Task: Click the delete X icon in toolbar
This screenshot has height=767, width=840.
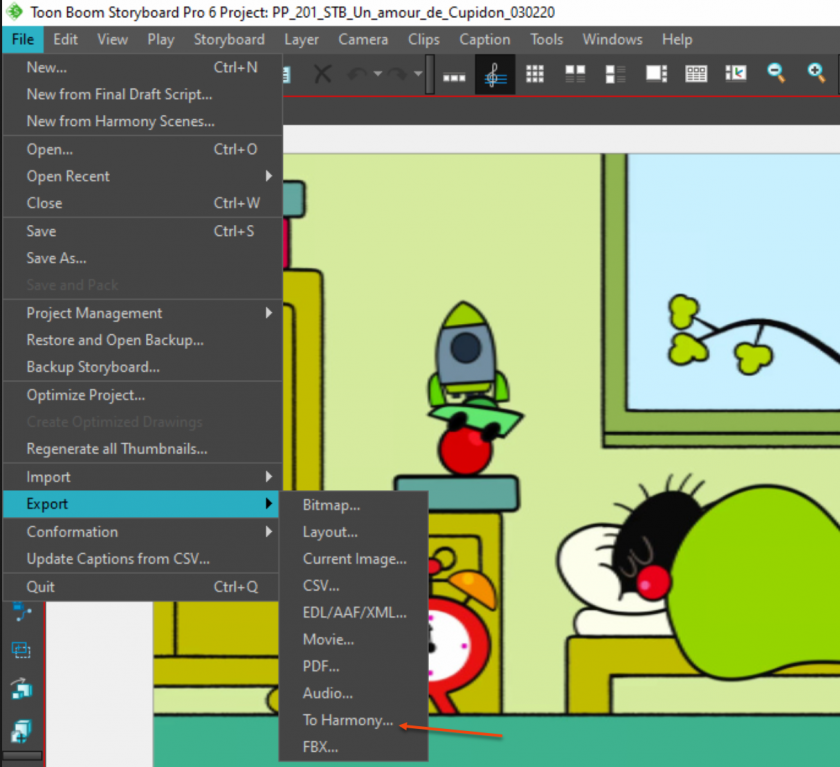Action: pyautogui.click(x=322, y=74)
